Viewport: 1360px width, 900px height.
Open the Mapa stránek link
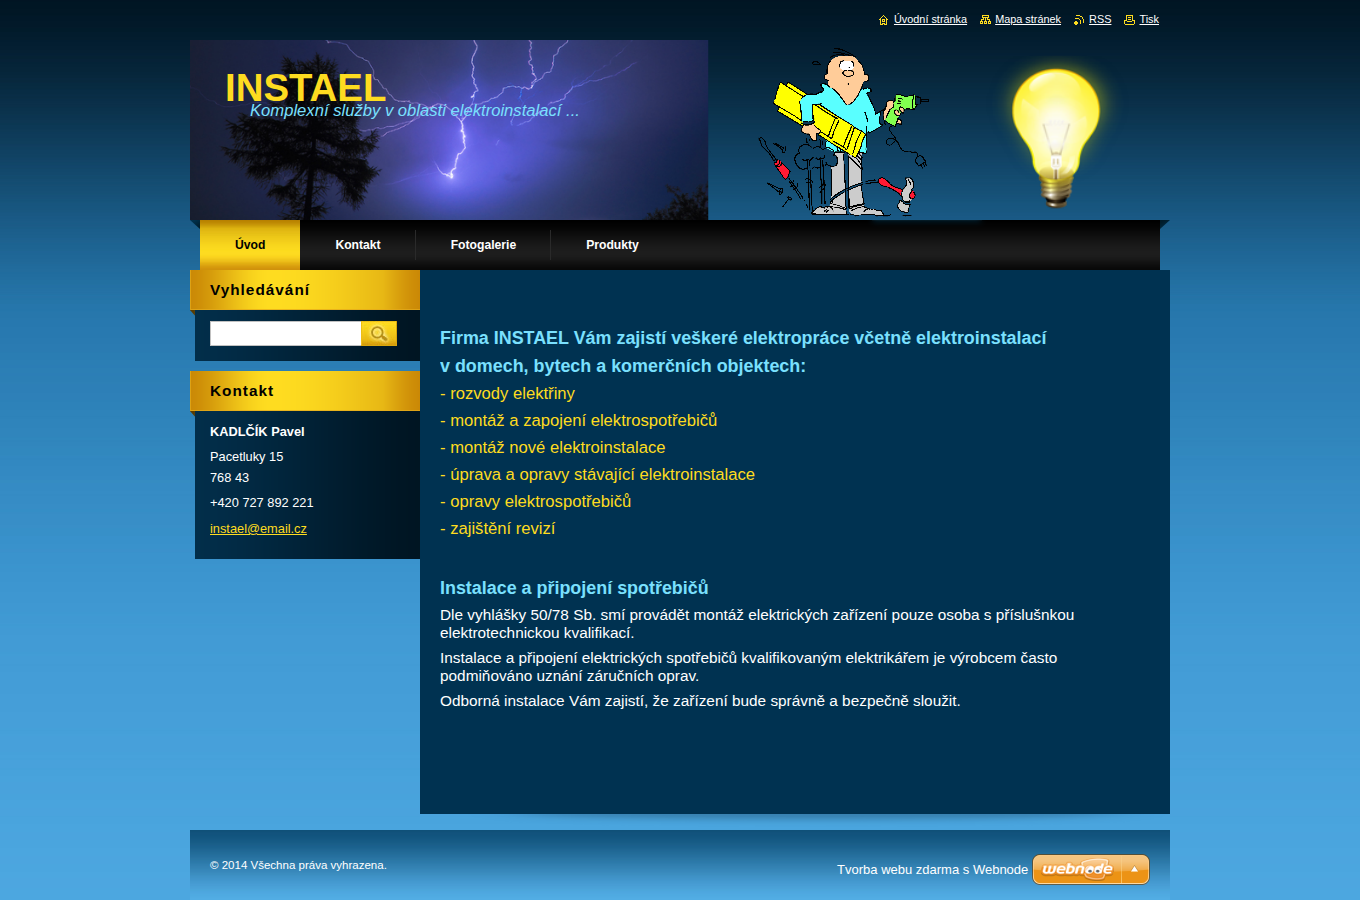coord(1028,20)
